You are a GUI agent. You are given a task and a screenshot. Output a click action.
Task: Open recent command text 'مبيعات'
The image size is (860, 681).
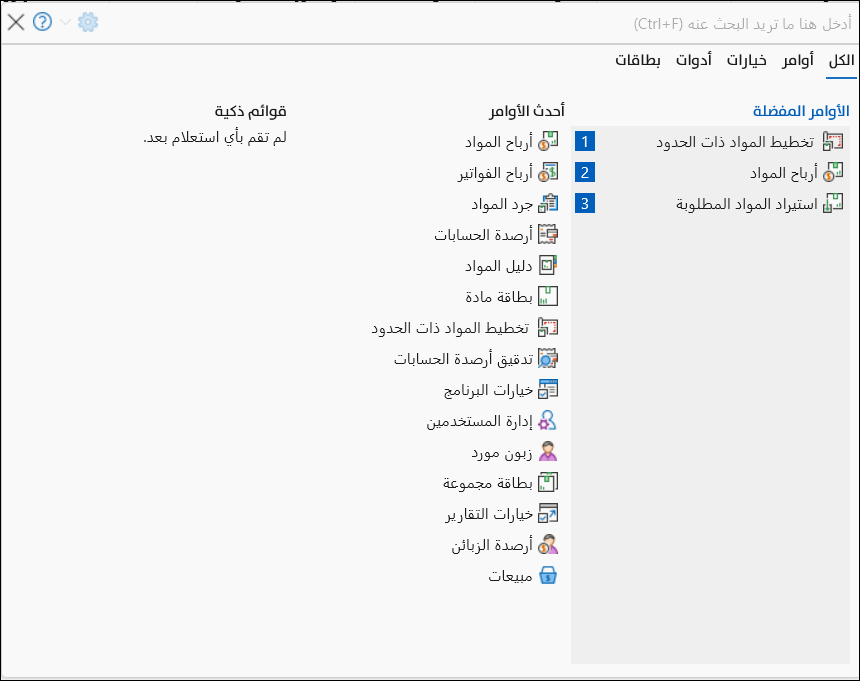[x=510, y=576]
